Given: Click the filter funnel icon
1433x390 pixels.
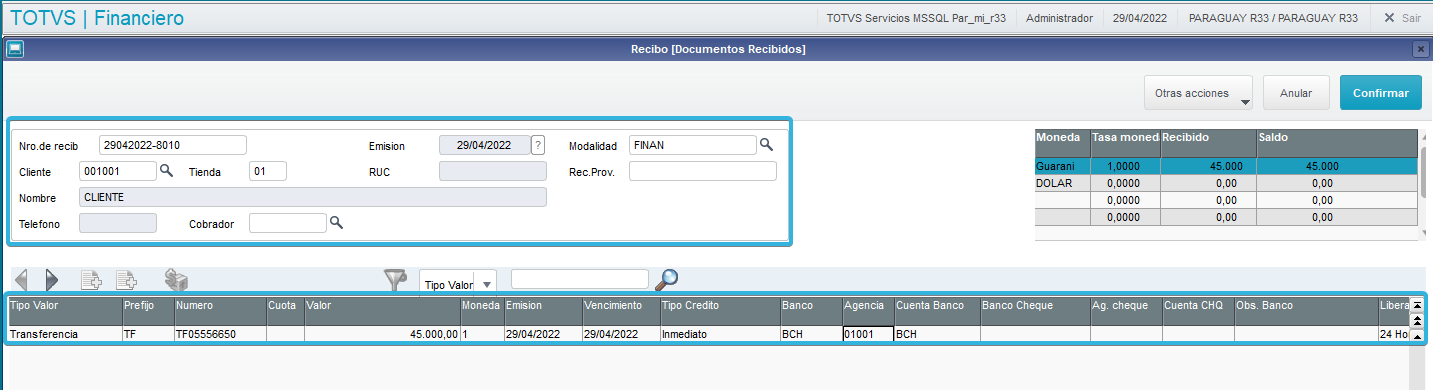Looking at the screenshot, I should click(x=396, y=281).
